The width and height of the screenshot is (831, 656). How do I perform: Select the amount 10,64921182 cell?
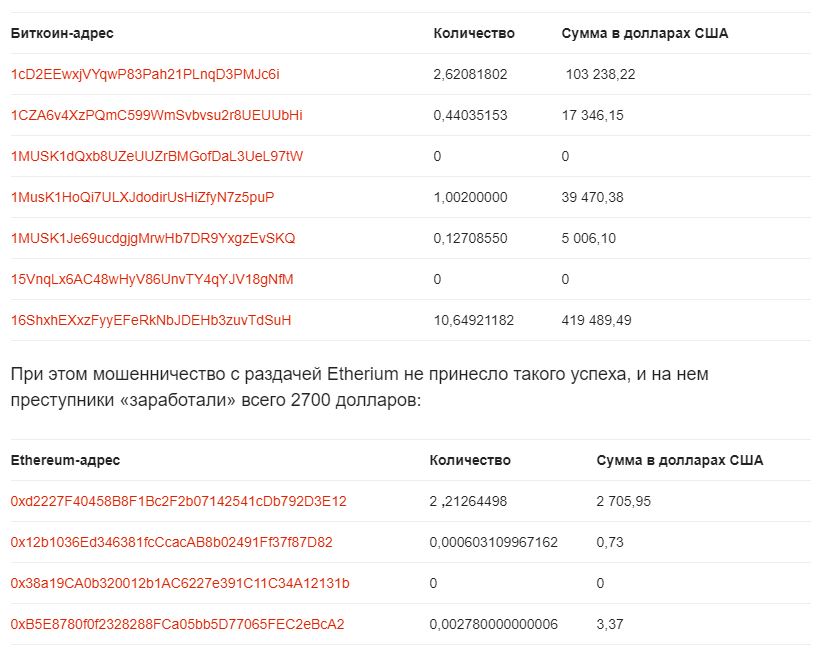[474, 320]
